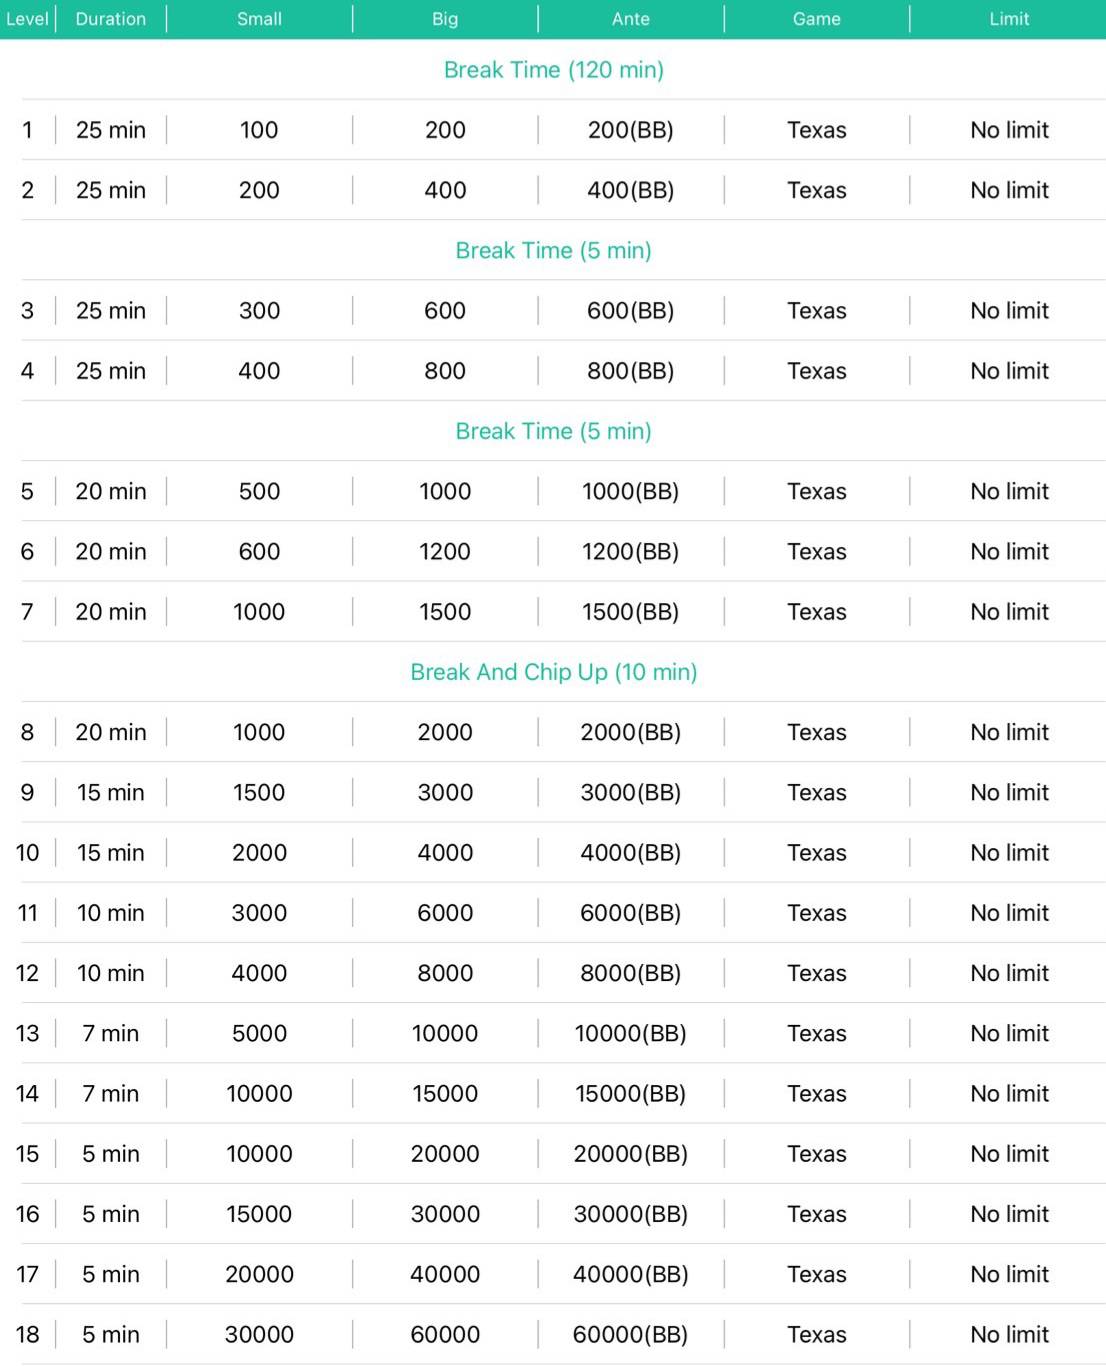Select level 18 small blind 30000
Viewport: 1106px width, 1366px height.
tap(259, 1334)
